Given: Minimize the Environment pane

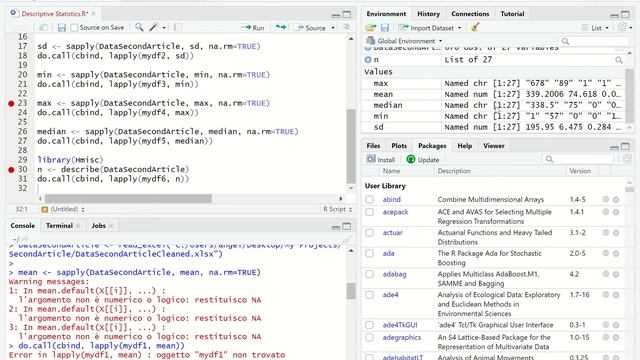Looking at the screenshot, I should [614, 15].
